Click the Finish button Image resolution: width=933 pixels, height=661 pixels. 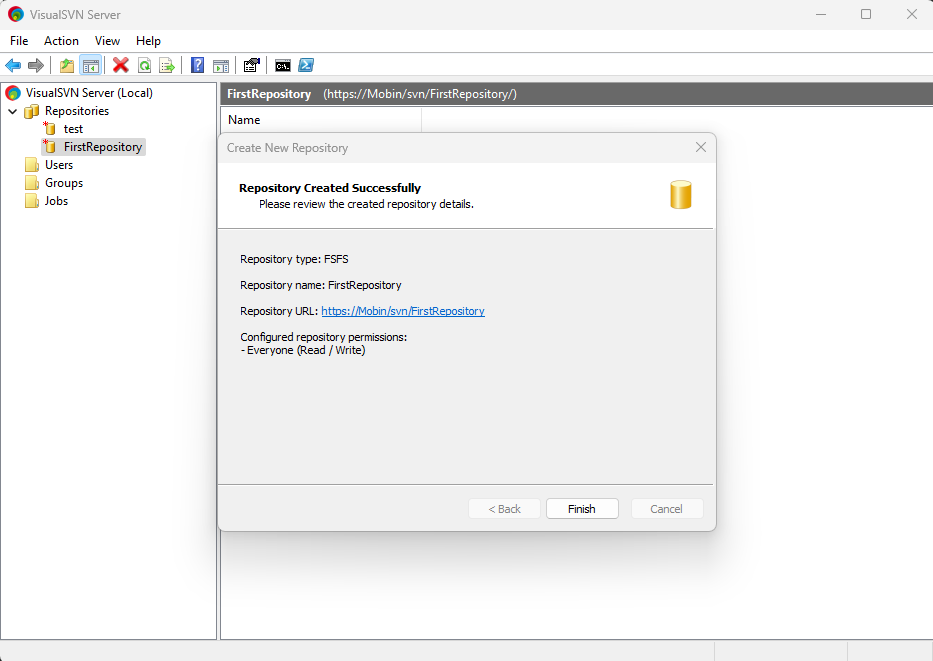click(581, 509)
